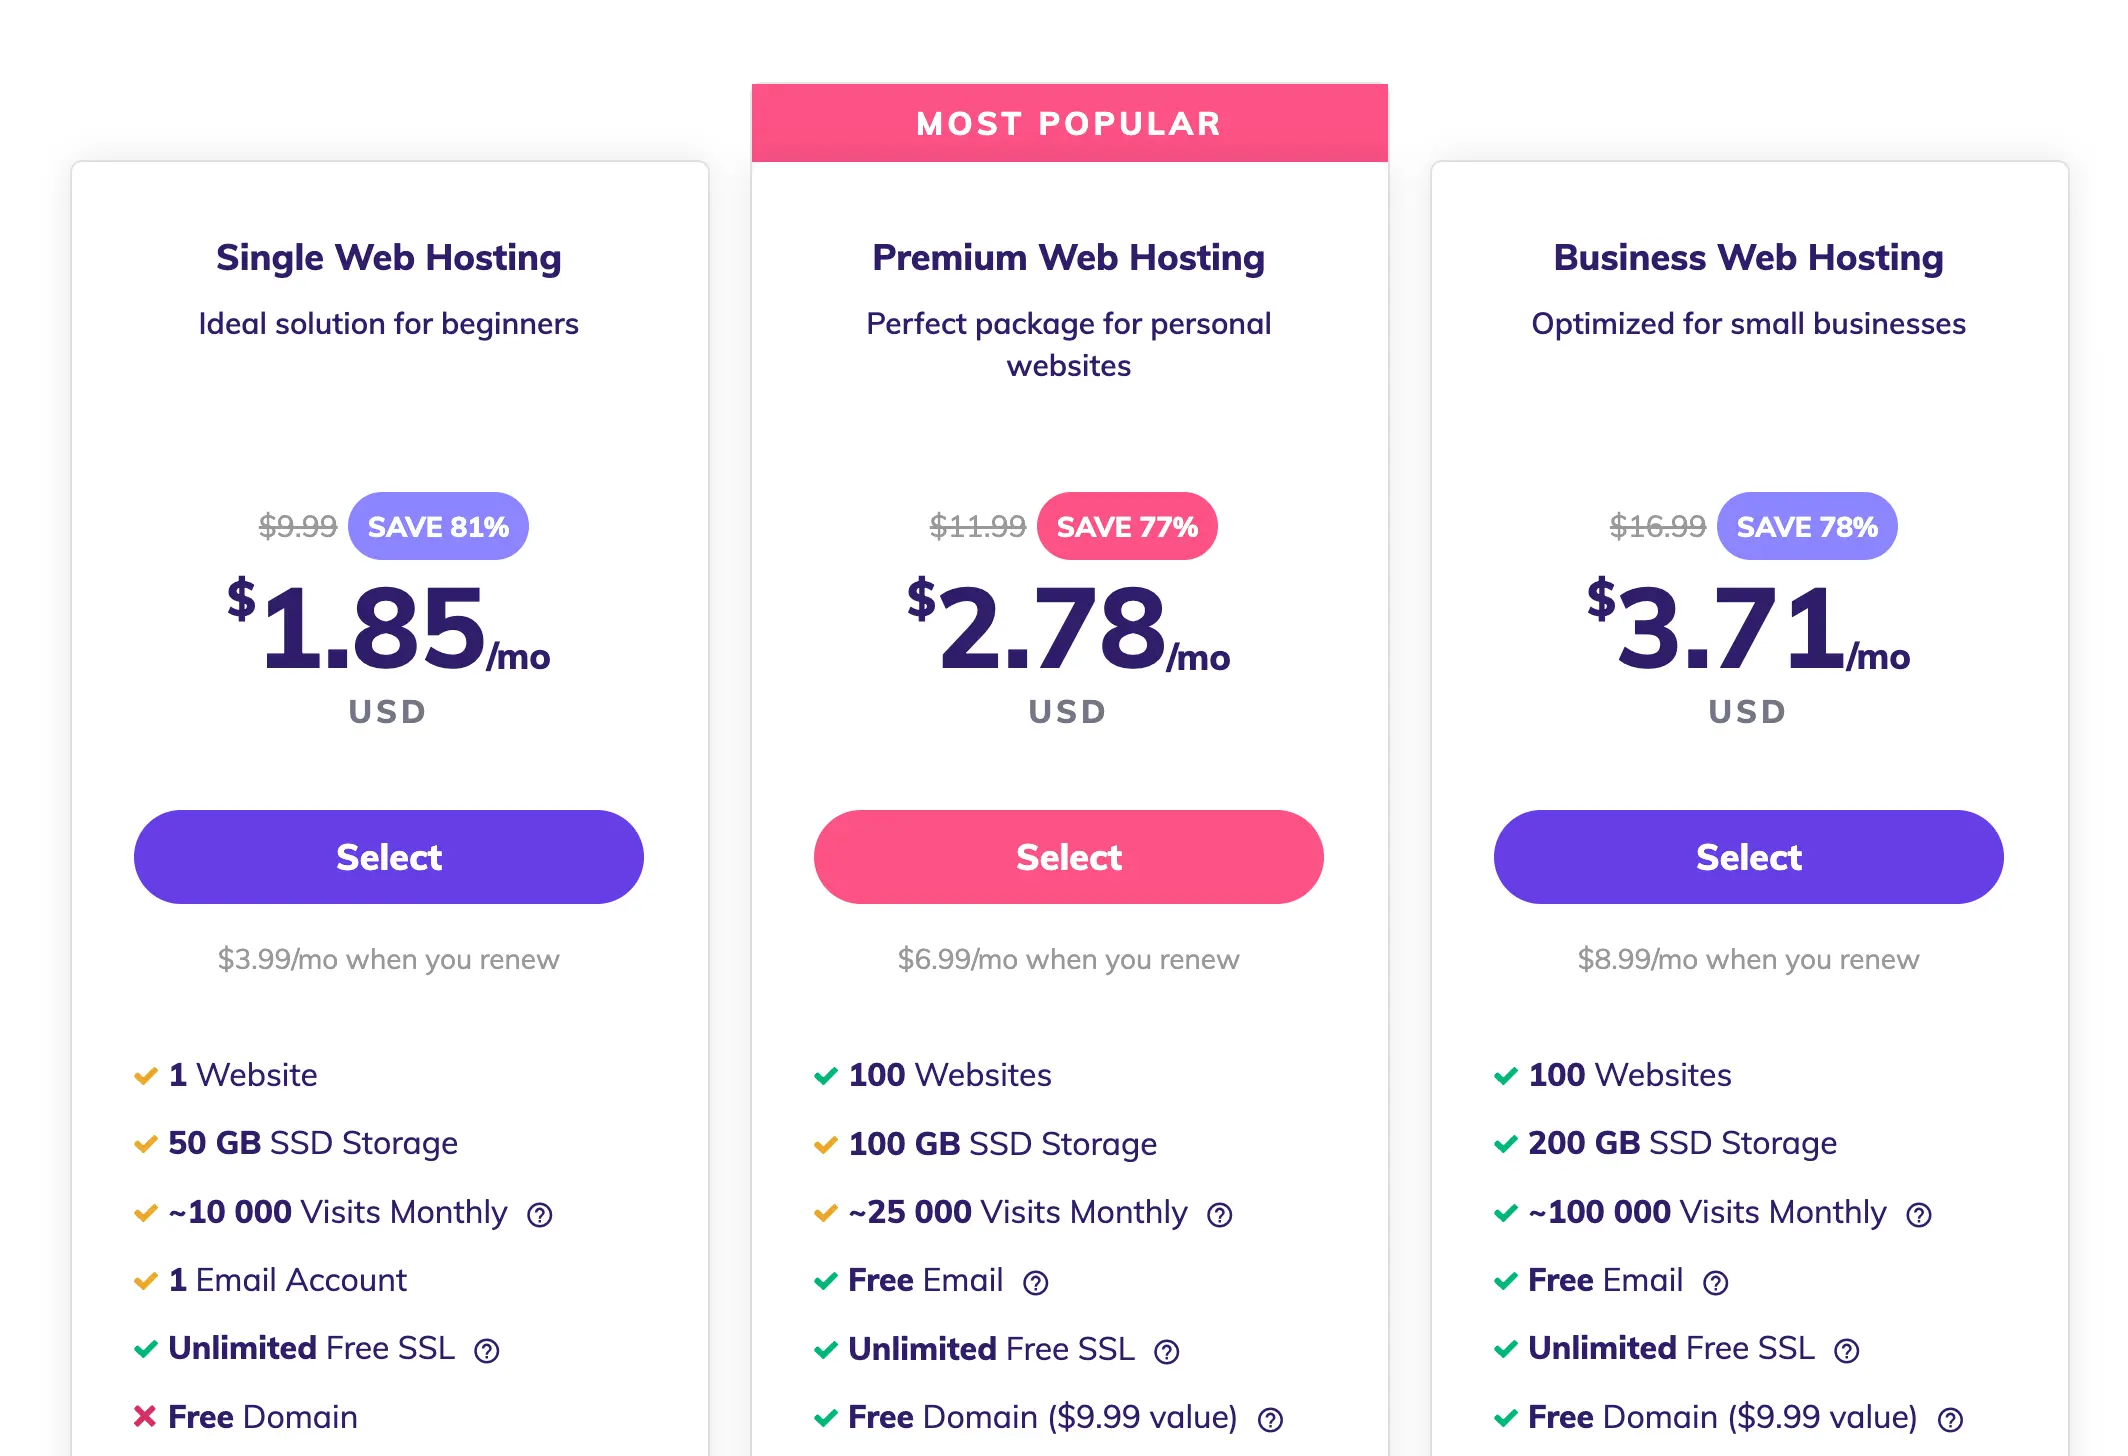Screen dimensions: 2128x1456
Task: Click help icon beside Single plan Unlimited Free SSL
Action: pos(487,1351)
